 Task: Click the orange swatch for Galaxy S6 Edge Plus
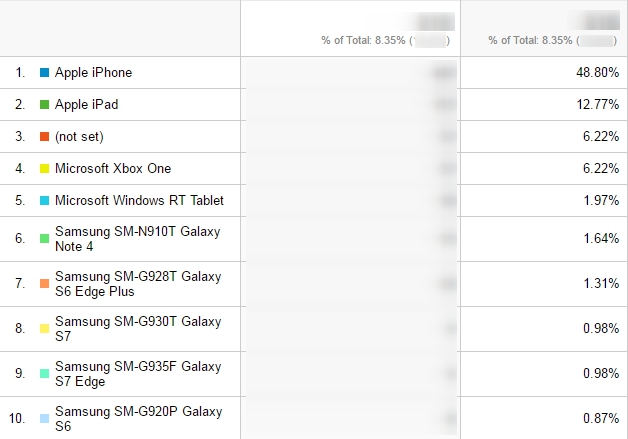coord(44,284)
